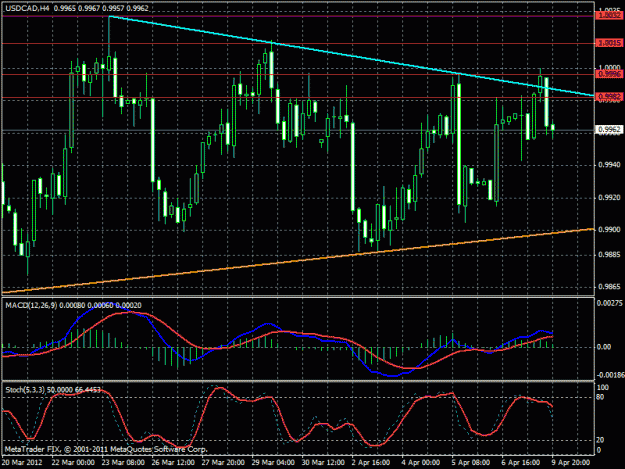Click the 26 Mar 12:00 time label
The height and width of the screenshot is (469, 625).
173,463
